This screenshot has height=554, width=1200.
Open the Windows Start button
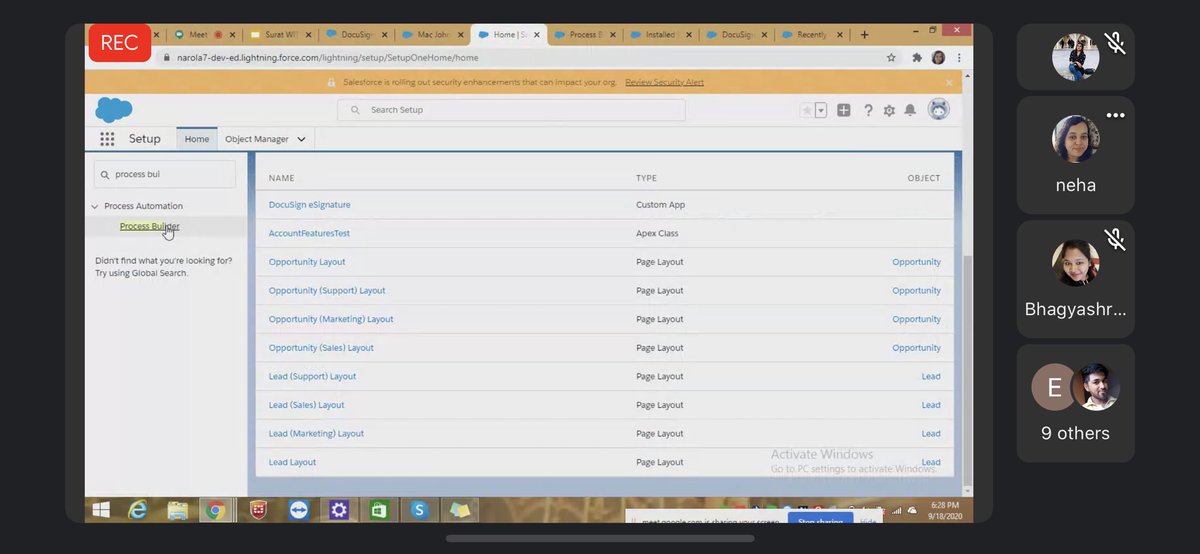[x=101, y=510]
